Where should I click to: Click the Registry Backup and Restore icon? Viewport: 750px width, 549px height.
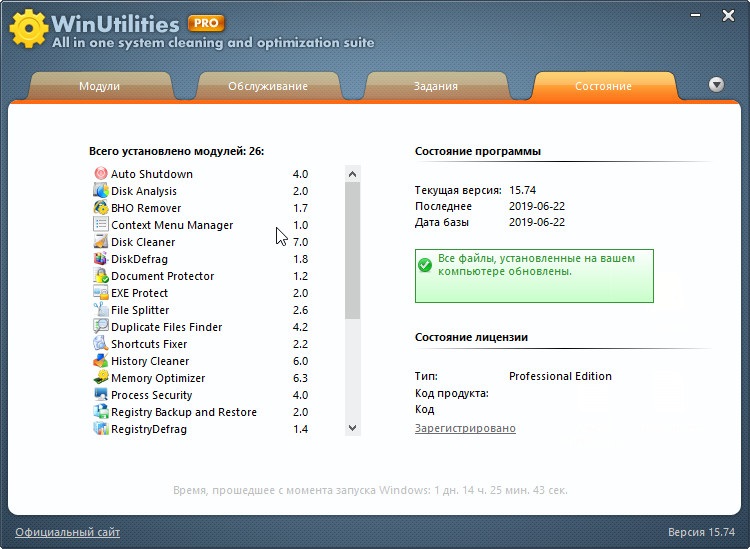coord(100,411)
